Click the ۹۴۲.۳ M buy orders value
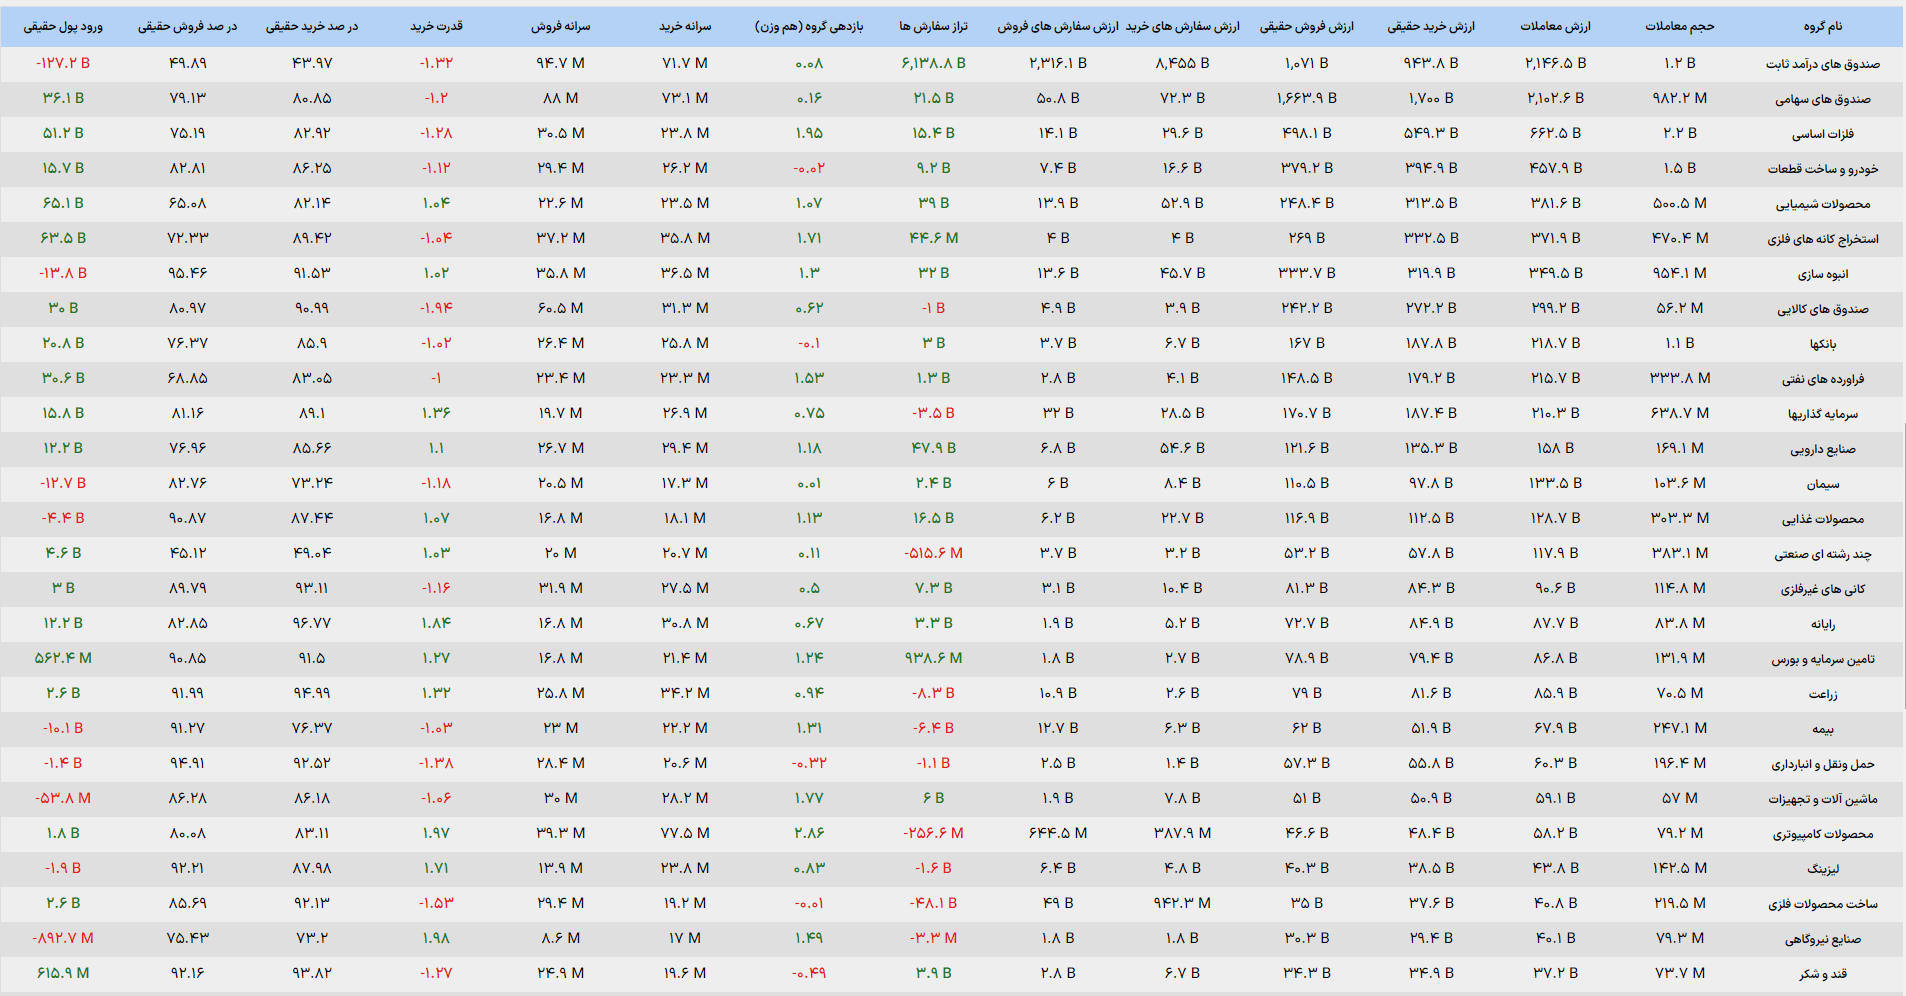 point(1182,903)
